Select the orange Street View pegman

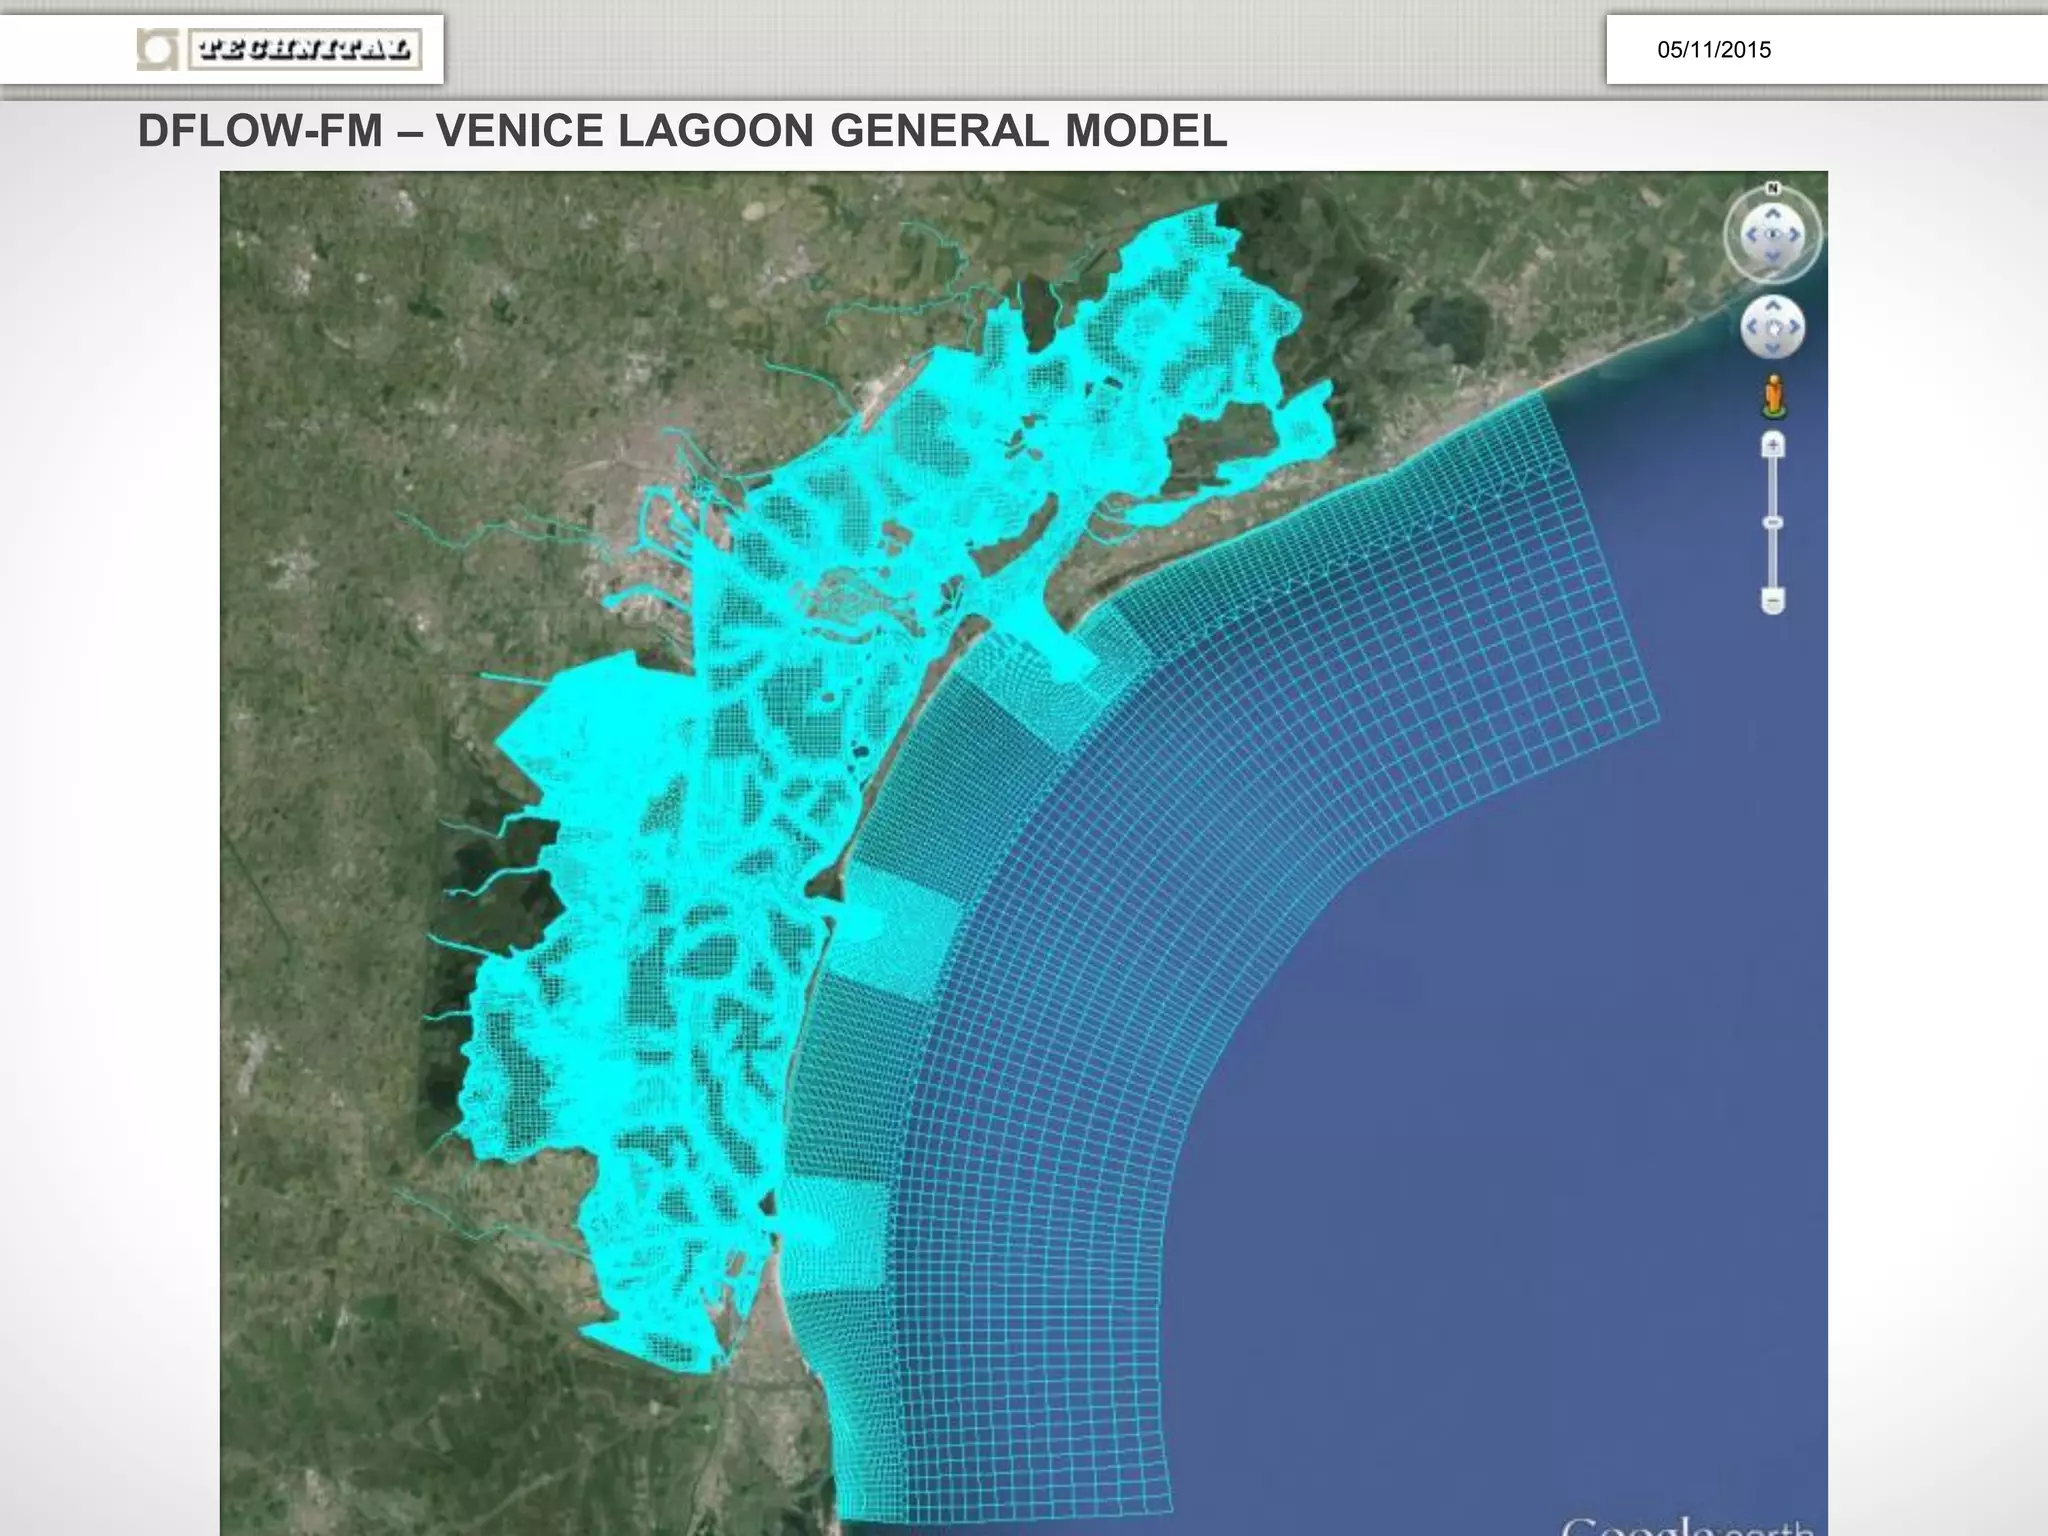click(x=1773, y=396)
